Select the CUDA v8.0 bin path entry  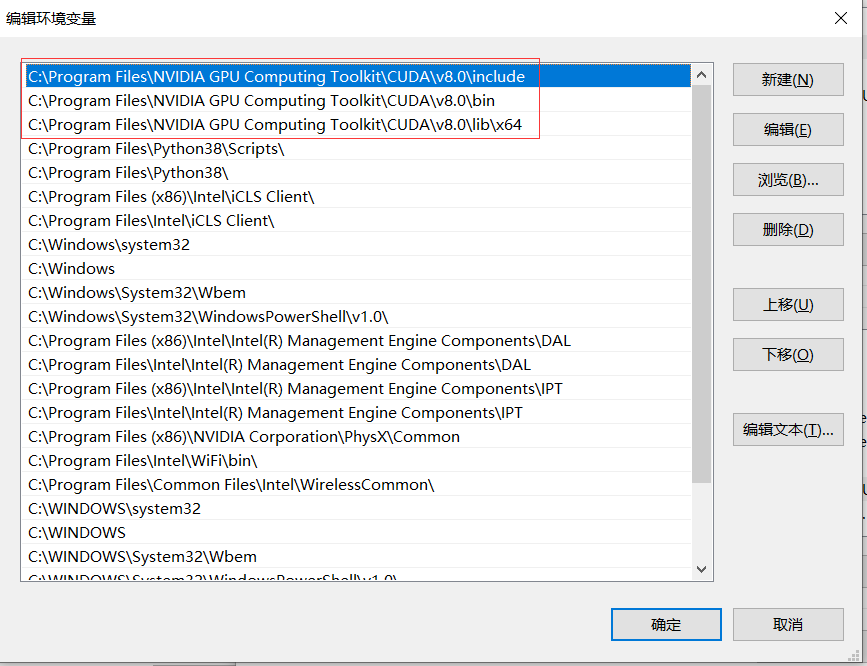point(260,100)
